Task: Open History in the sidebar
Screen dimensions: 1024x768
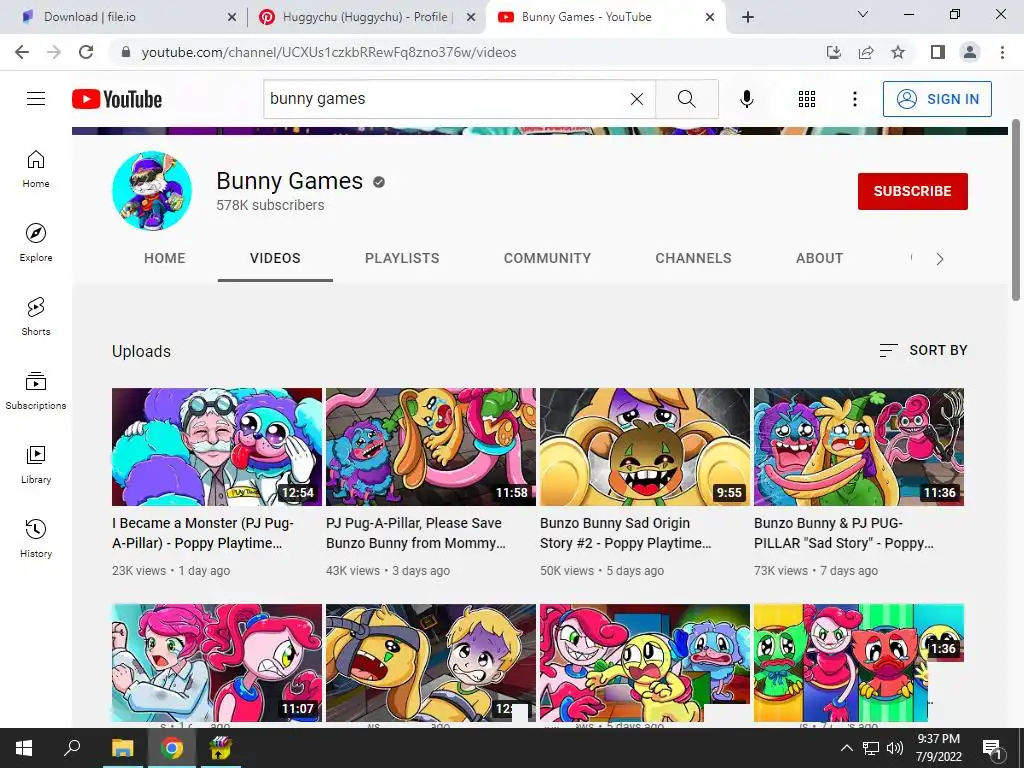Action: 36,538
